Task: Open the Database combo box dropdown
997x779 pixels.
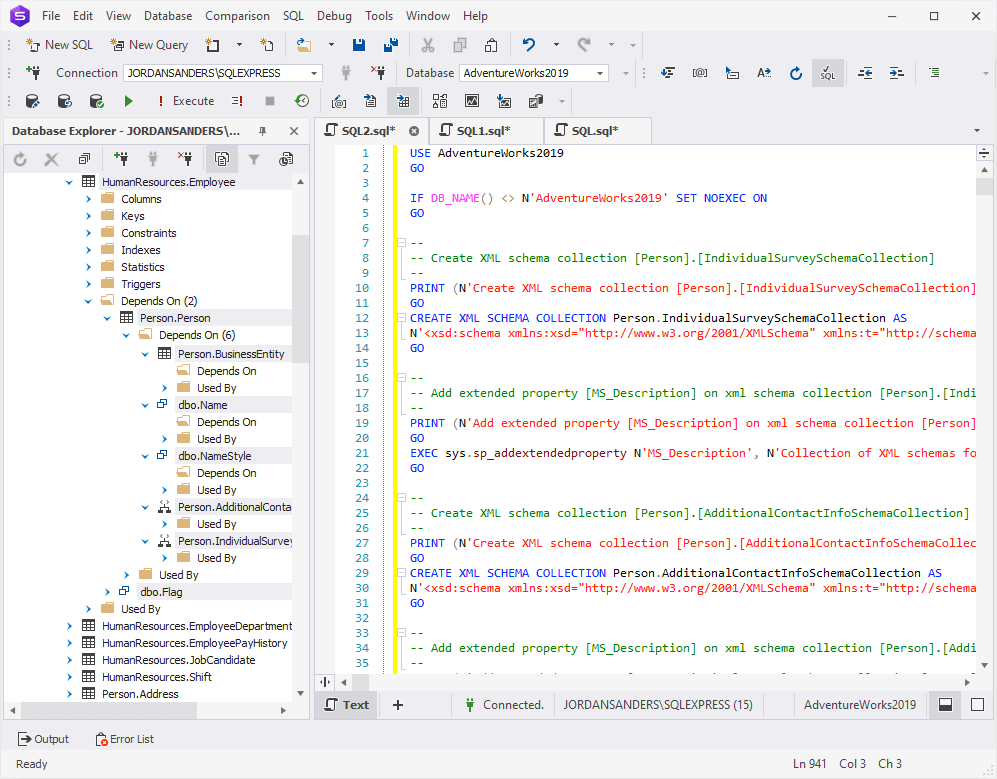Action: tap(600, 73)
